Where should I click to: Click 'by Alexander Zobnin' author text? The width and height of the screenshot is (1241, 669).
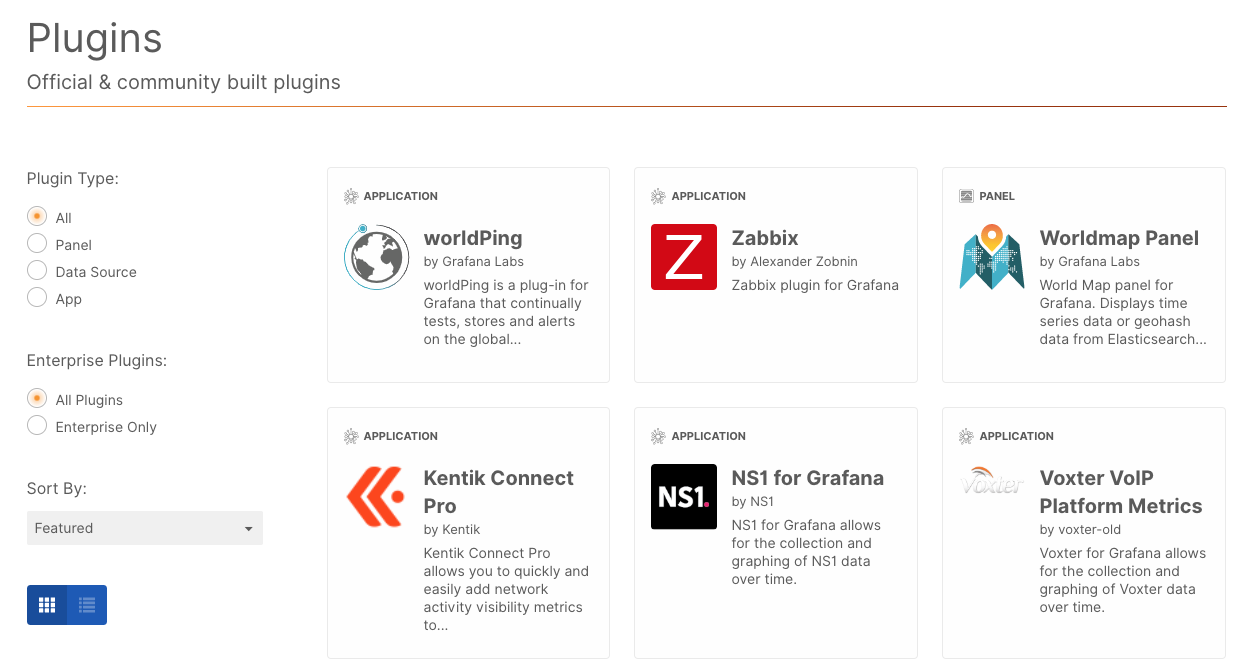tap(795, 262)
